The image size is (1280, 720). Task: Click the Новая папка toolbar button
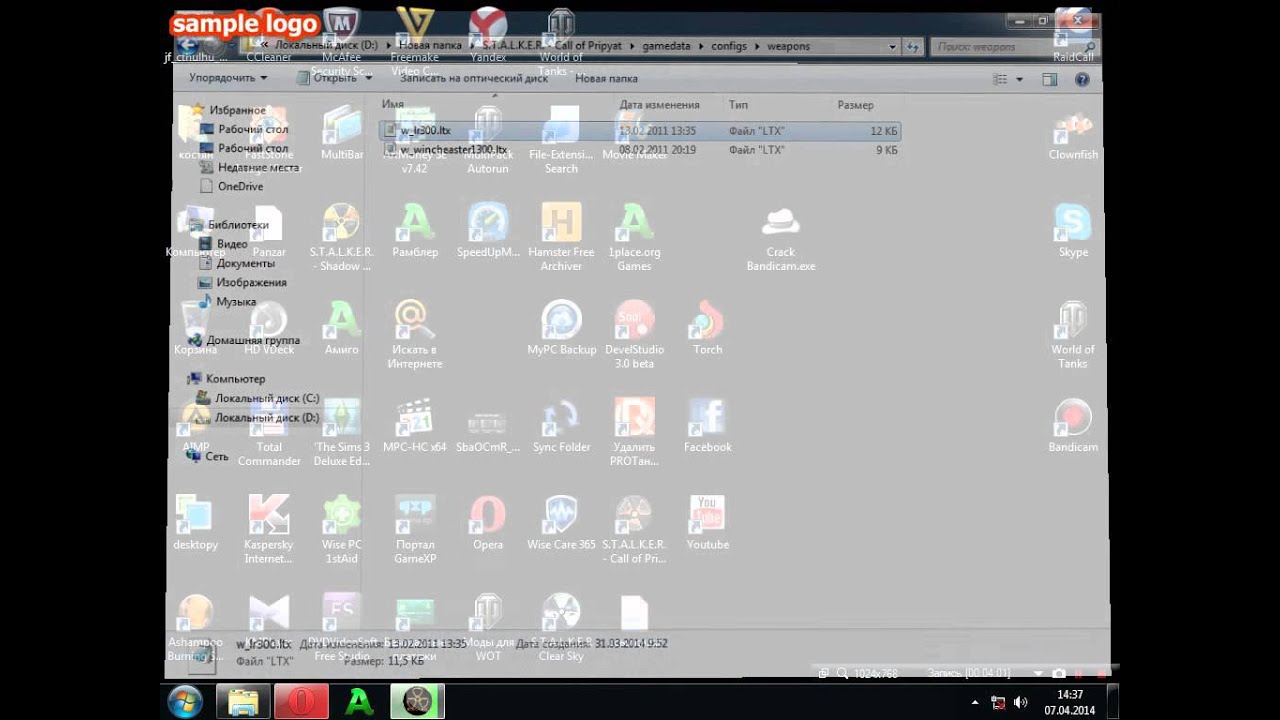coord(606,78)
